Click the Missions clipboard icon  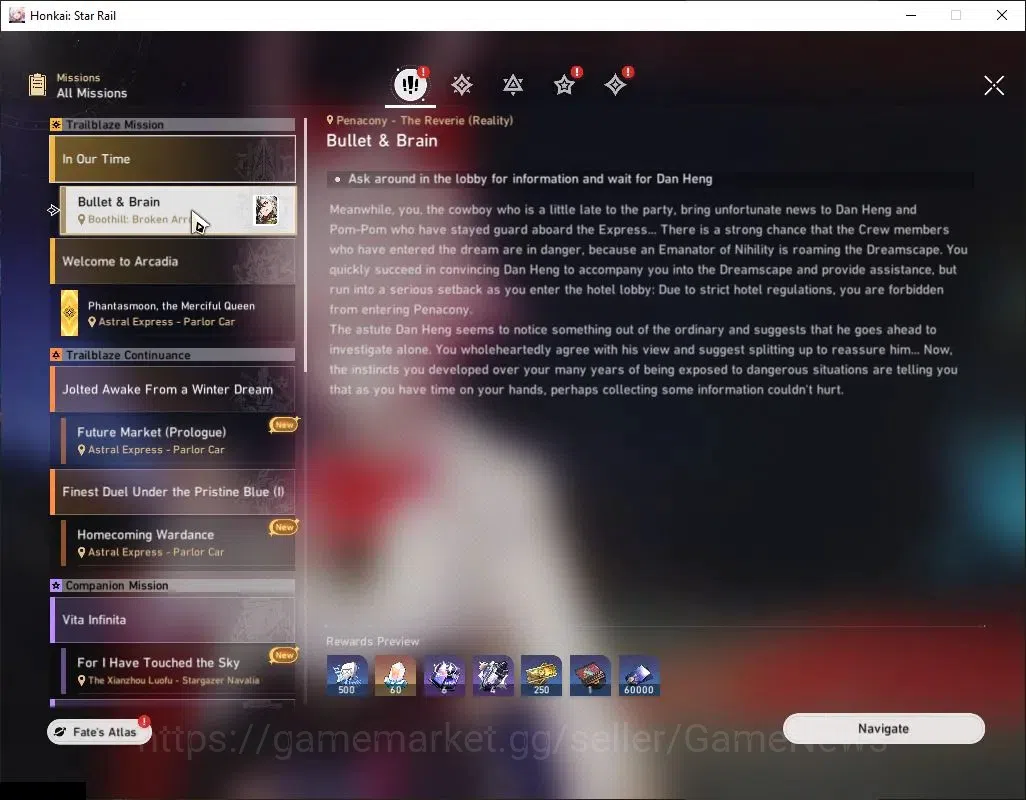37,85
